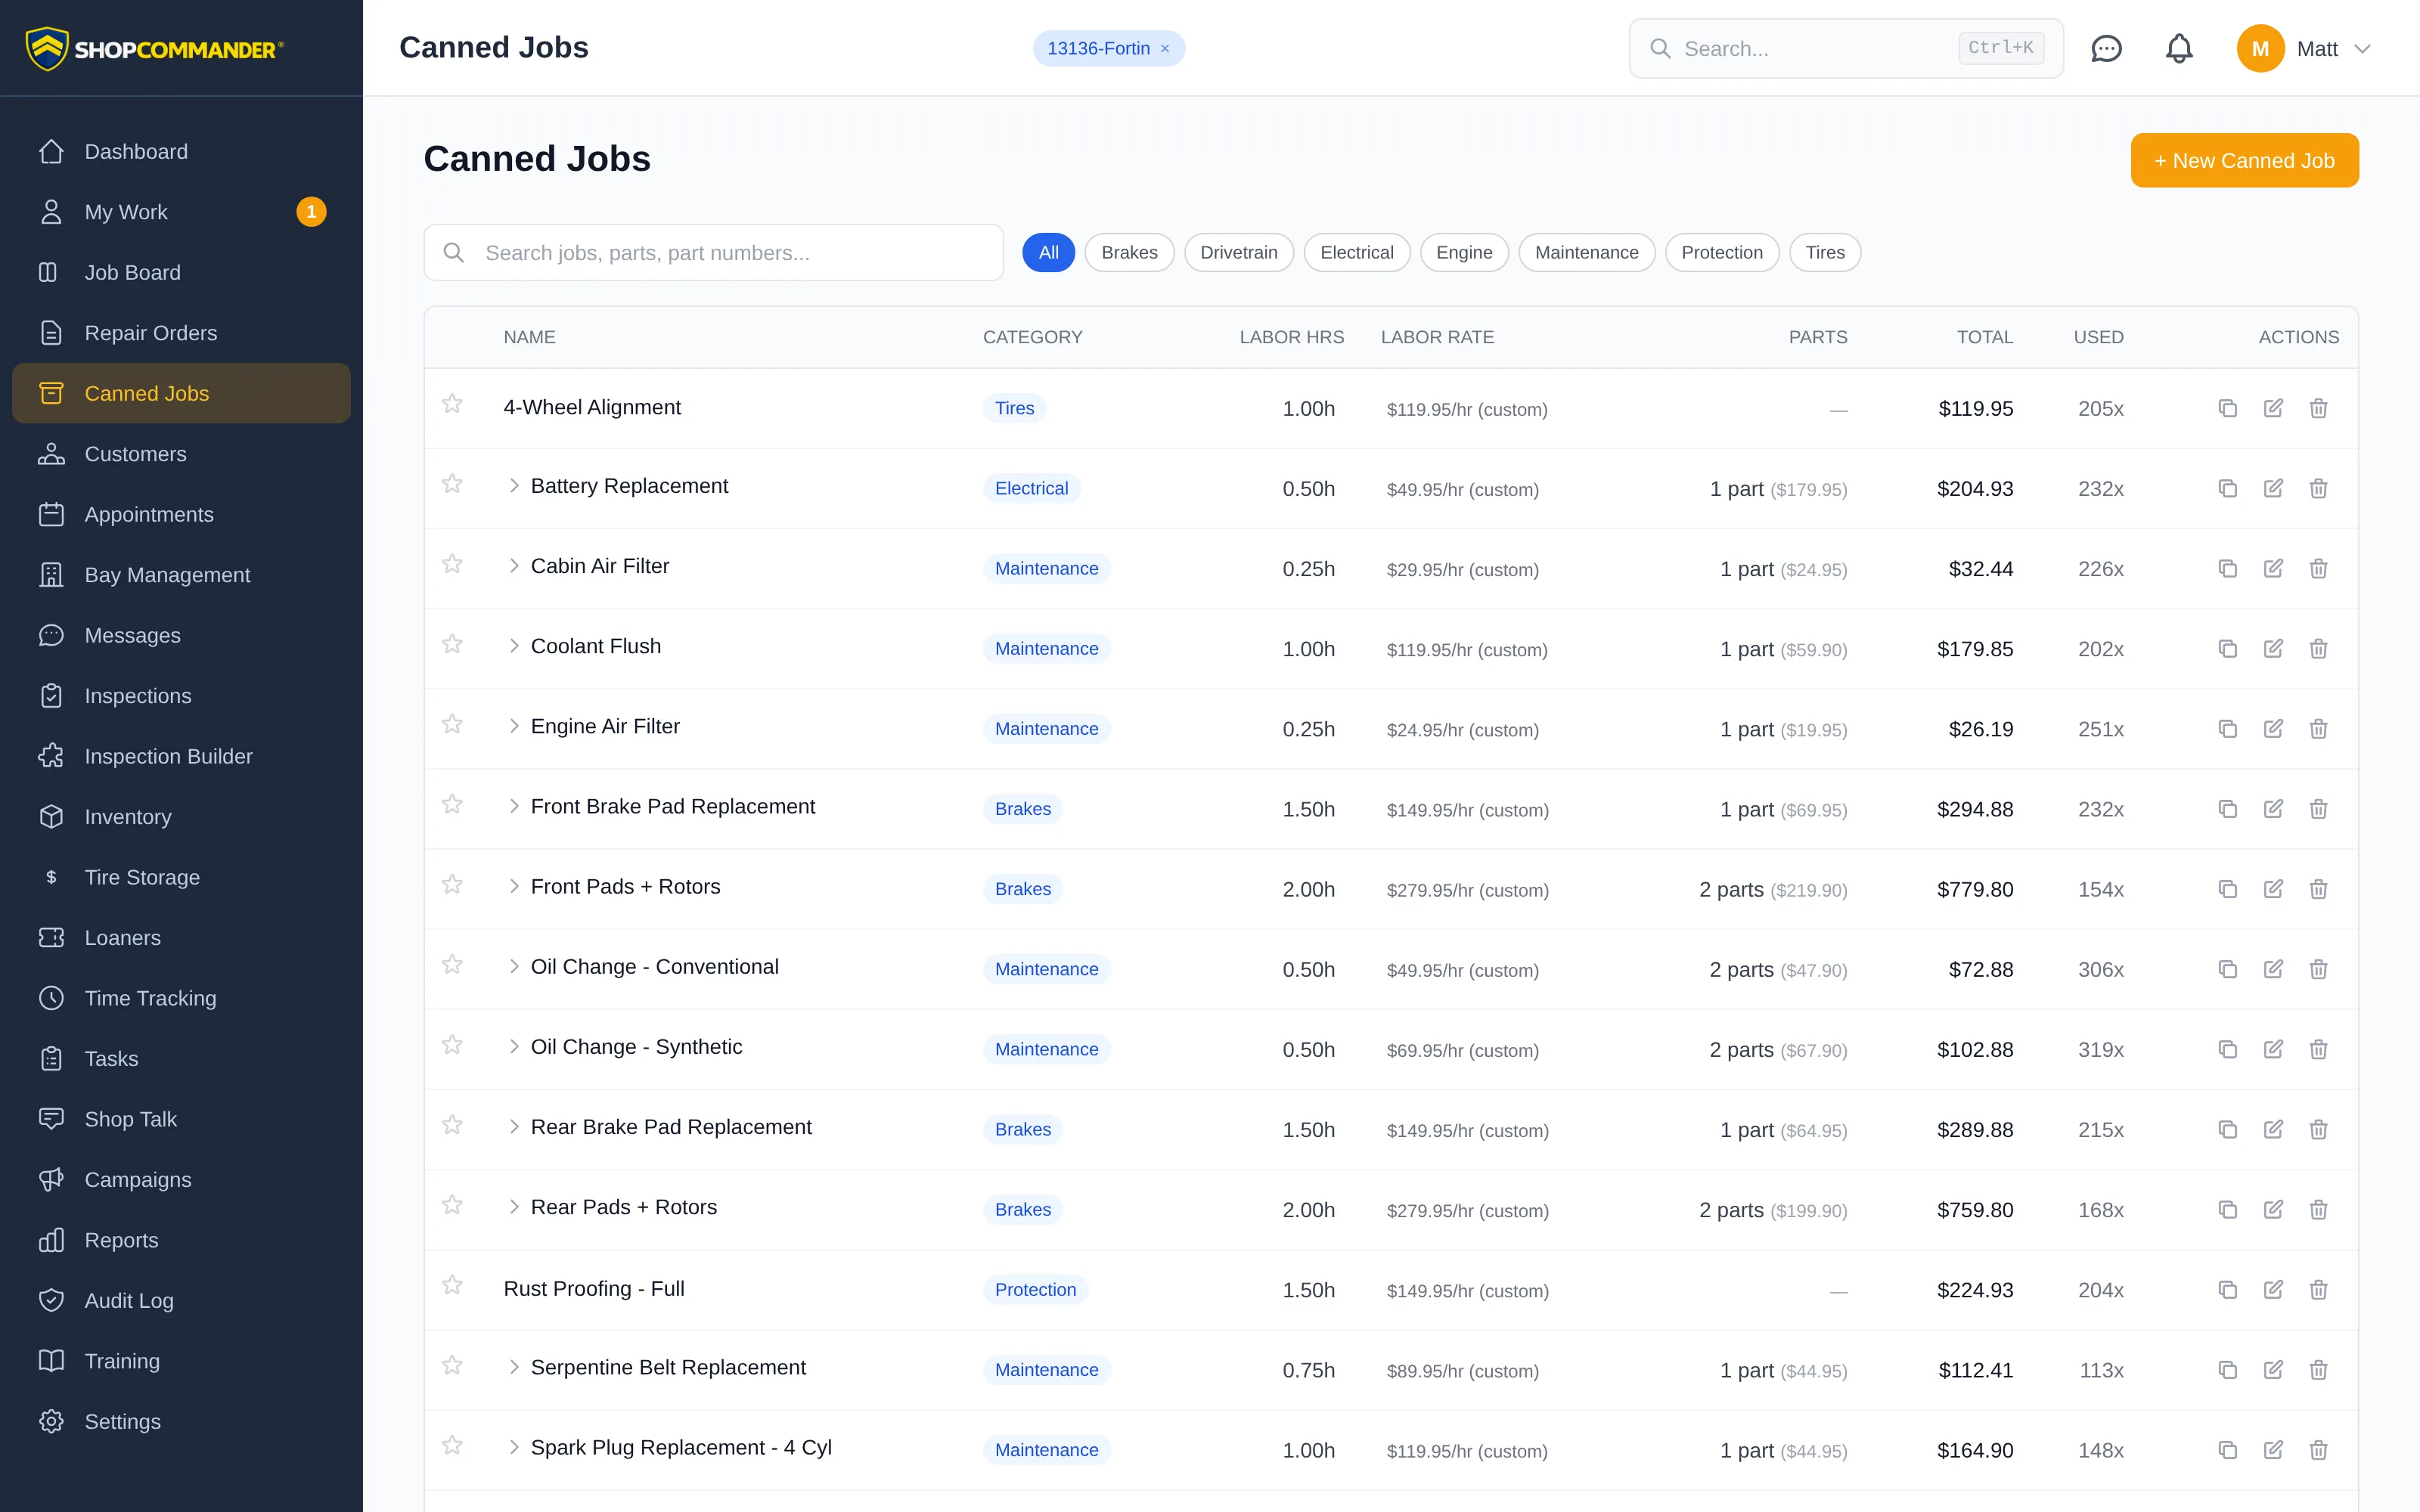The image size is (2420, 1512).
Task: Open My Work in sidebar
Action: (x=181, y=211)
